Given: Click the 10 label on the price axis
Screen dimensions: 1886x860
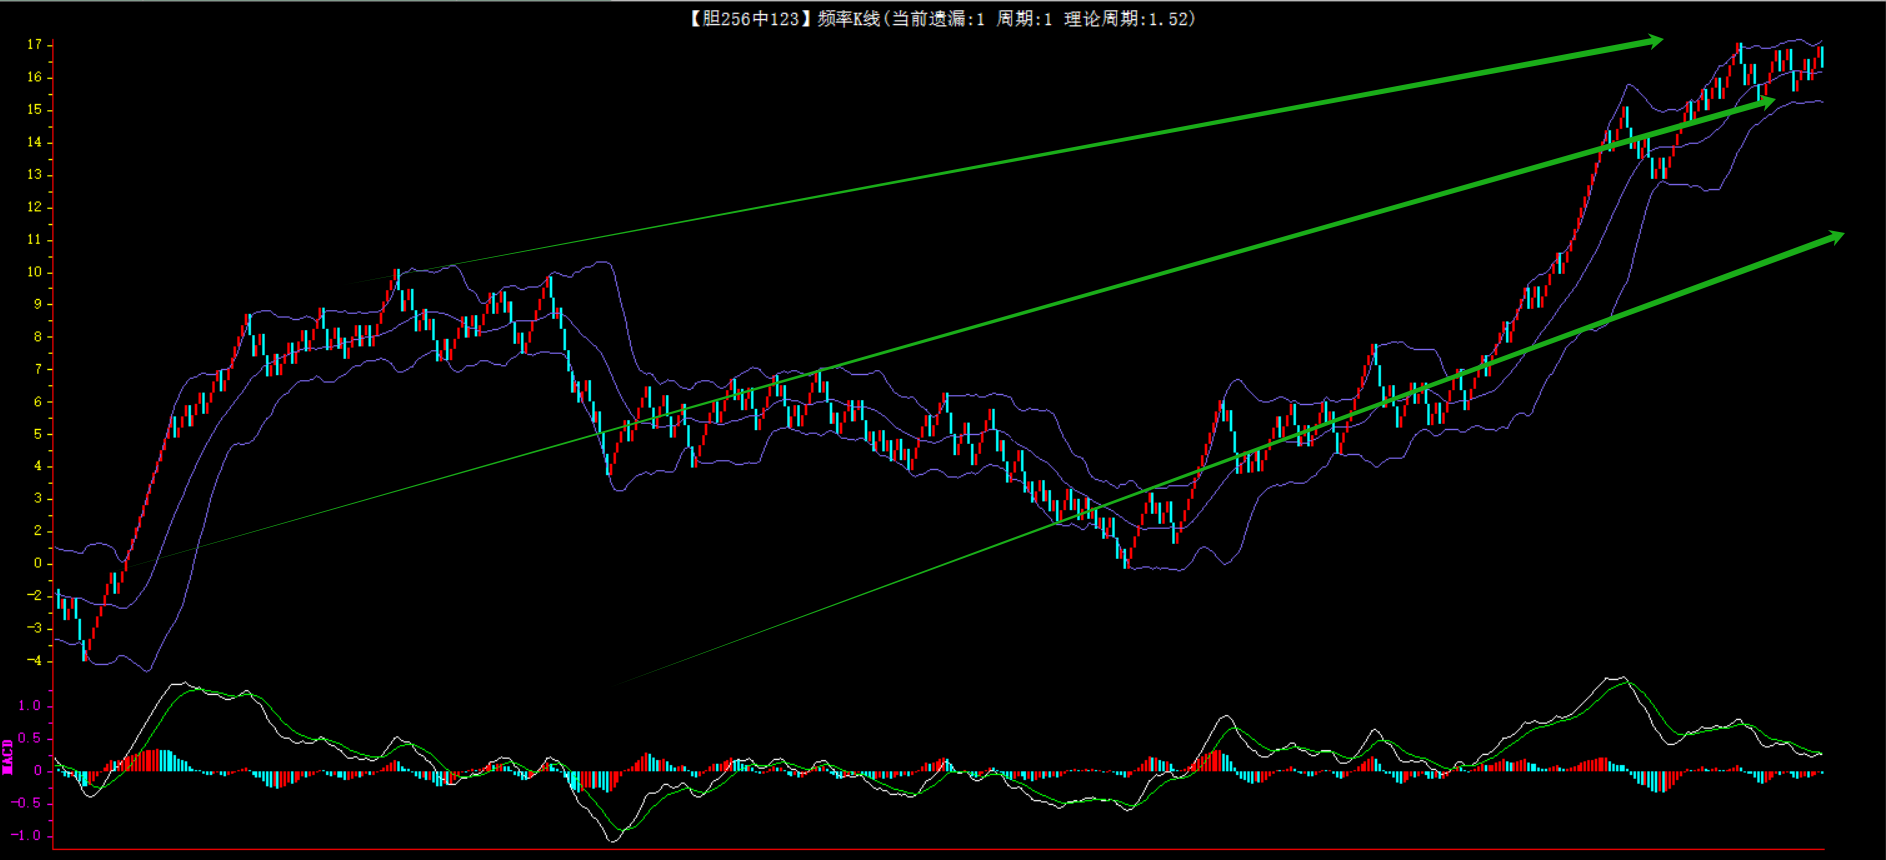Looking at the screenshot, I should coord(35,272).
